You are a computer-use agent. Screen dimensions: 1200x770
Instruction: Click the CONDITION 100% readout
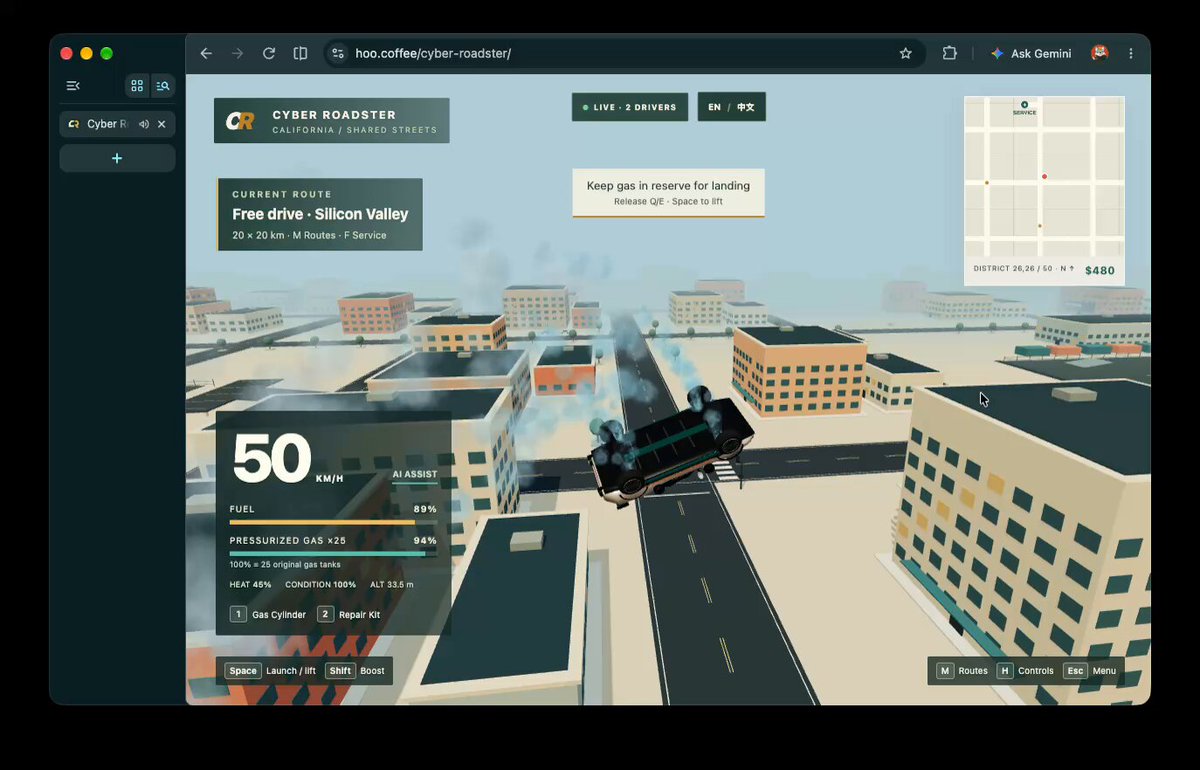[x=320, y=584]
